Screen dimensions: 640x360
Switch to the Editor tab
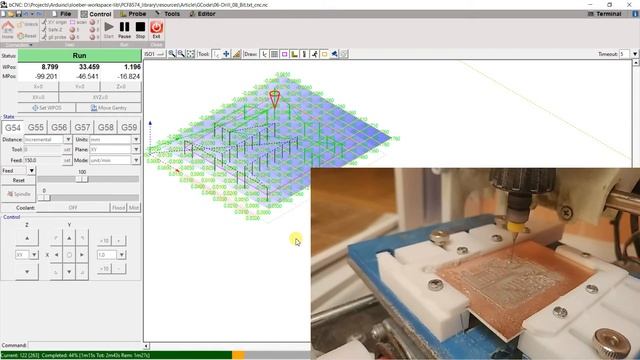click(x=202, y=14)
